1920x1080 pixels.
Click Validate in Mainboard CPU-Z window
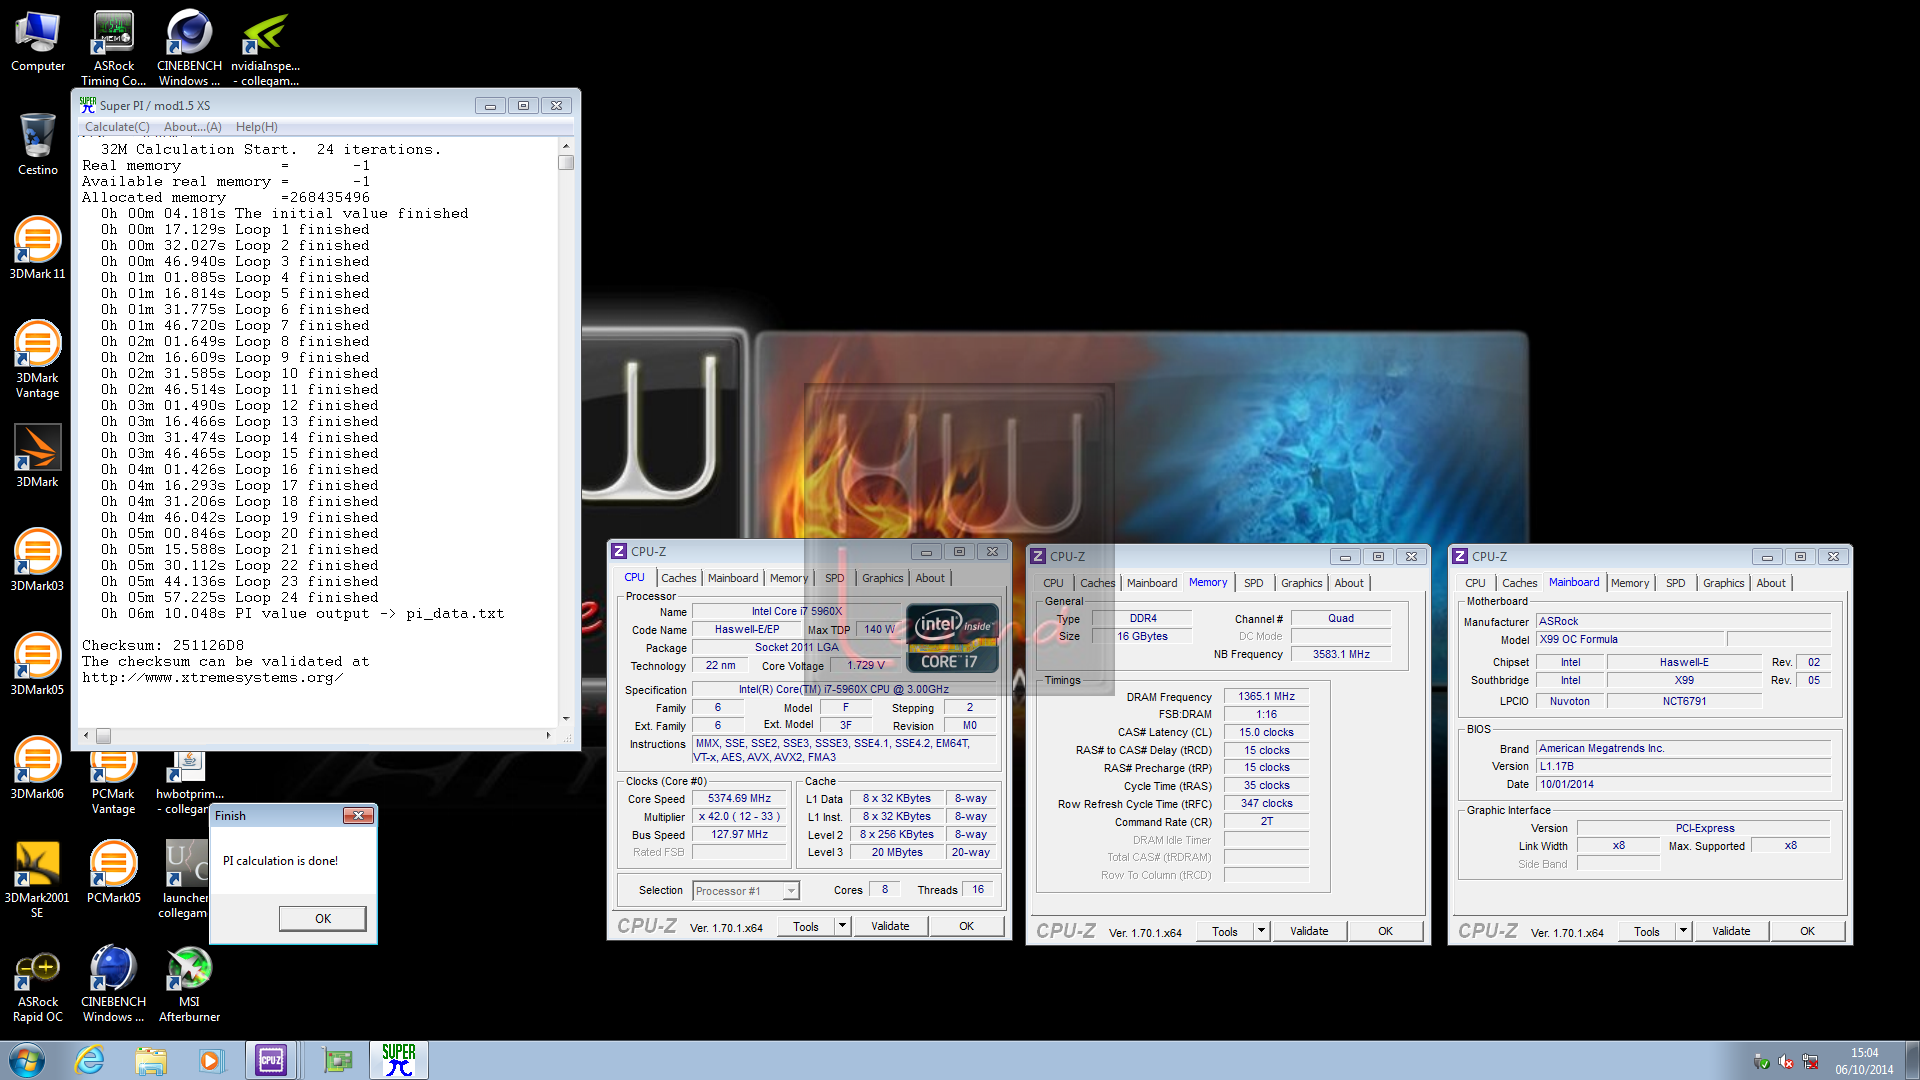(1731, 931)
